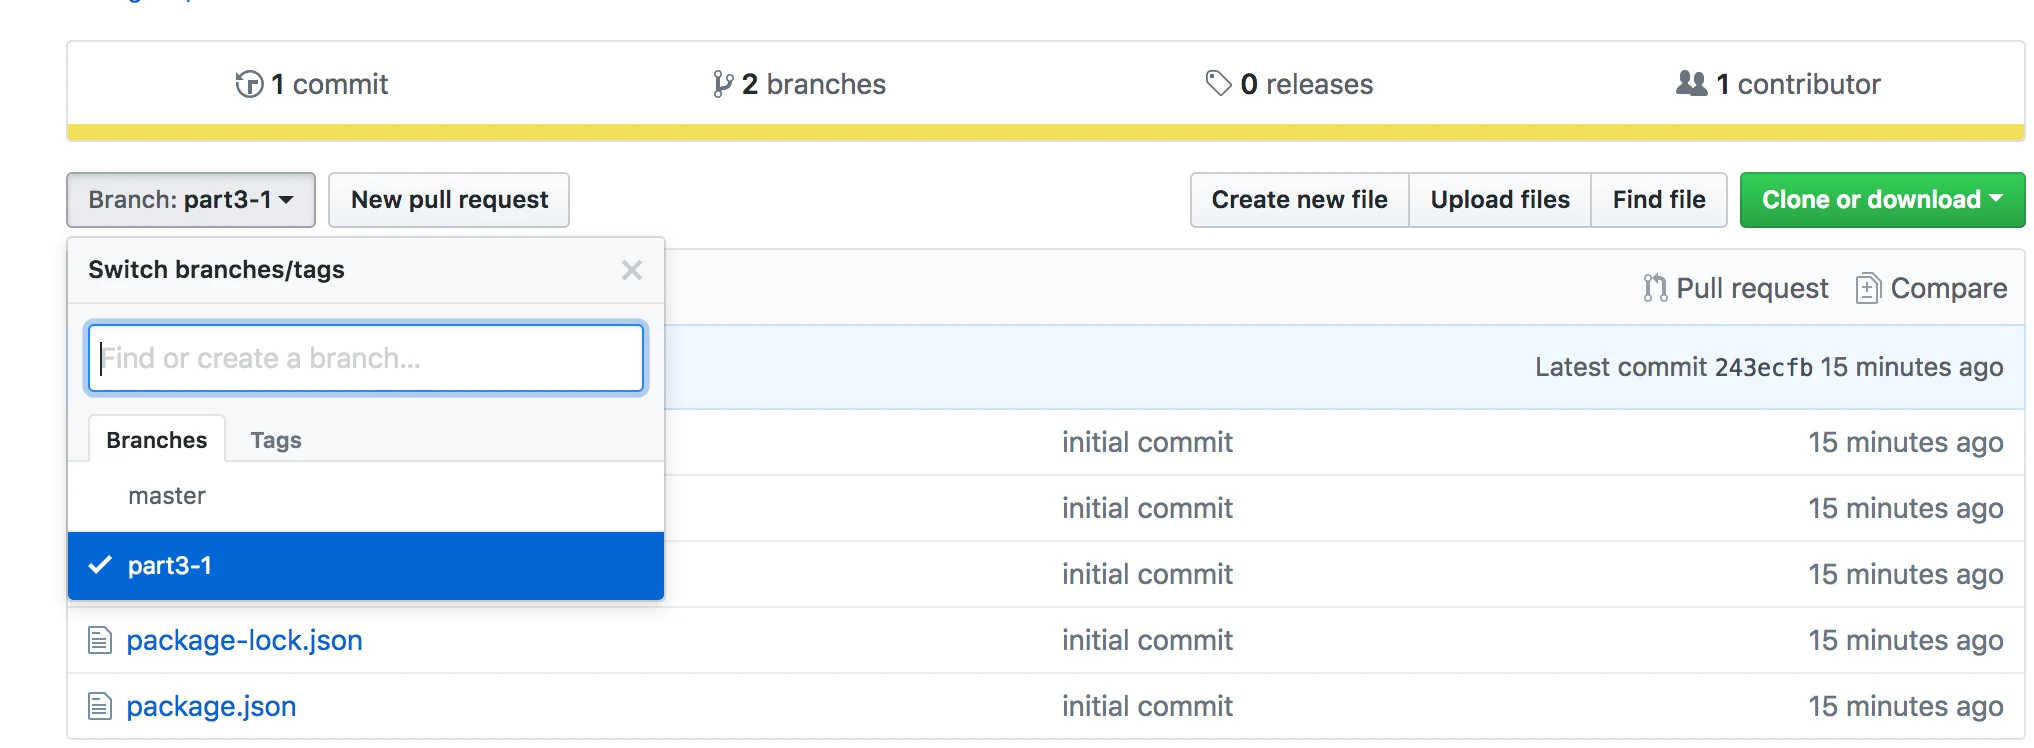Image resolution: width=2034 pixels, height=748 pixels.
Task: Select the part3-1 branch entry
Action: pyautogui.click(x=366, y=566)
